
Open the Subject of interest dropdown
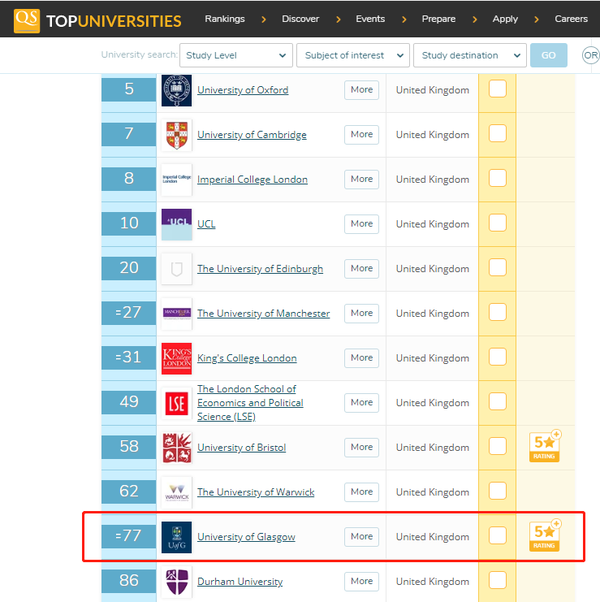pyautogui.click(x=353, y=55)
